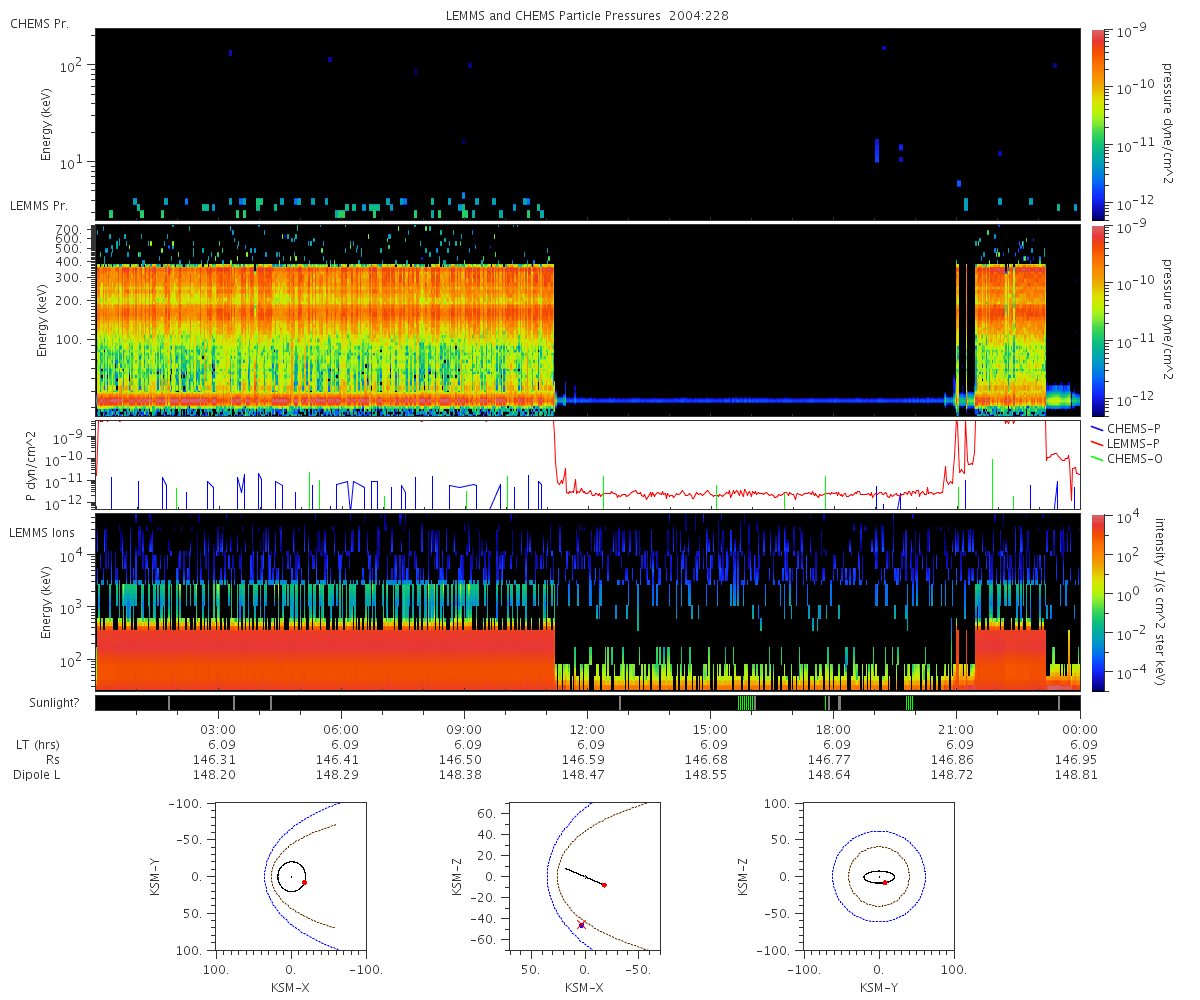
Task: Click the LEMMS pressure color bar in the second panel
Action: tap(1098, 320)
